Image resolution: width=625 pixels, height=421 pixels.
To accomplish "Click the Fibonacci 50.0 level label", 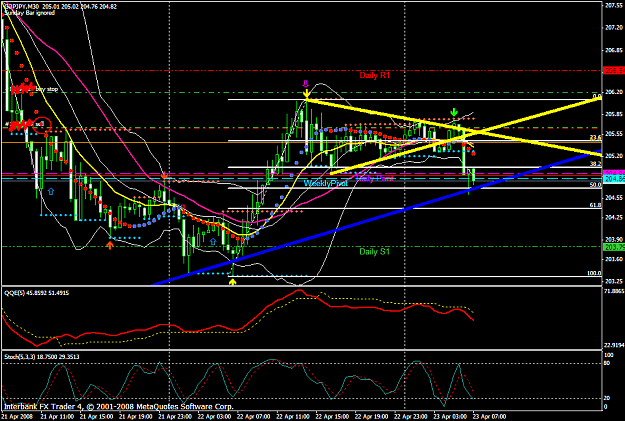I will [x=596, y=185].
